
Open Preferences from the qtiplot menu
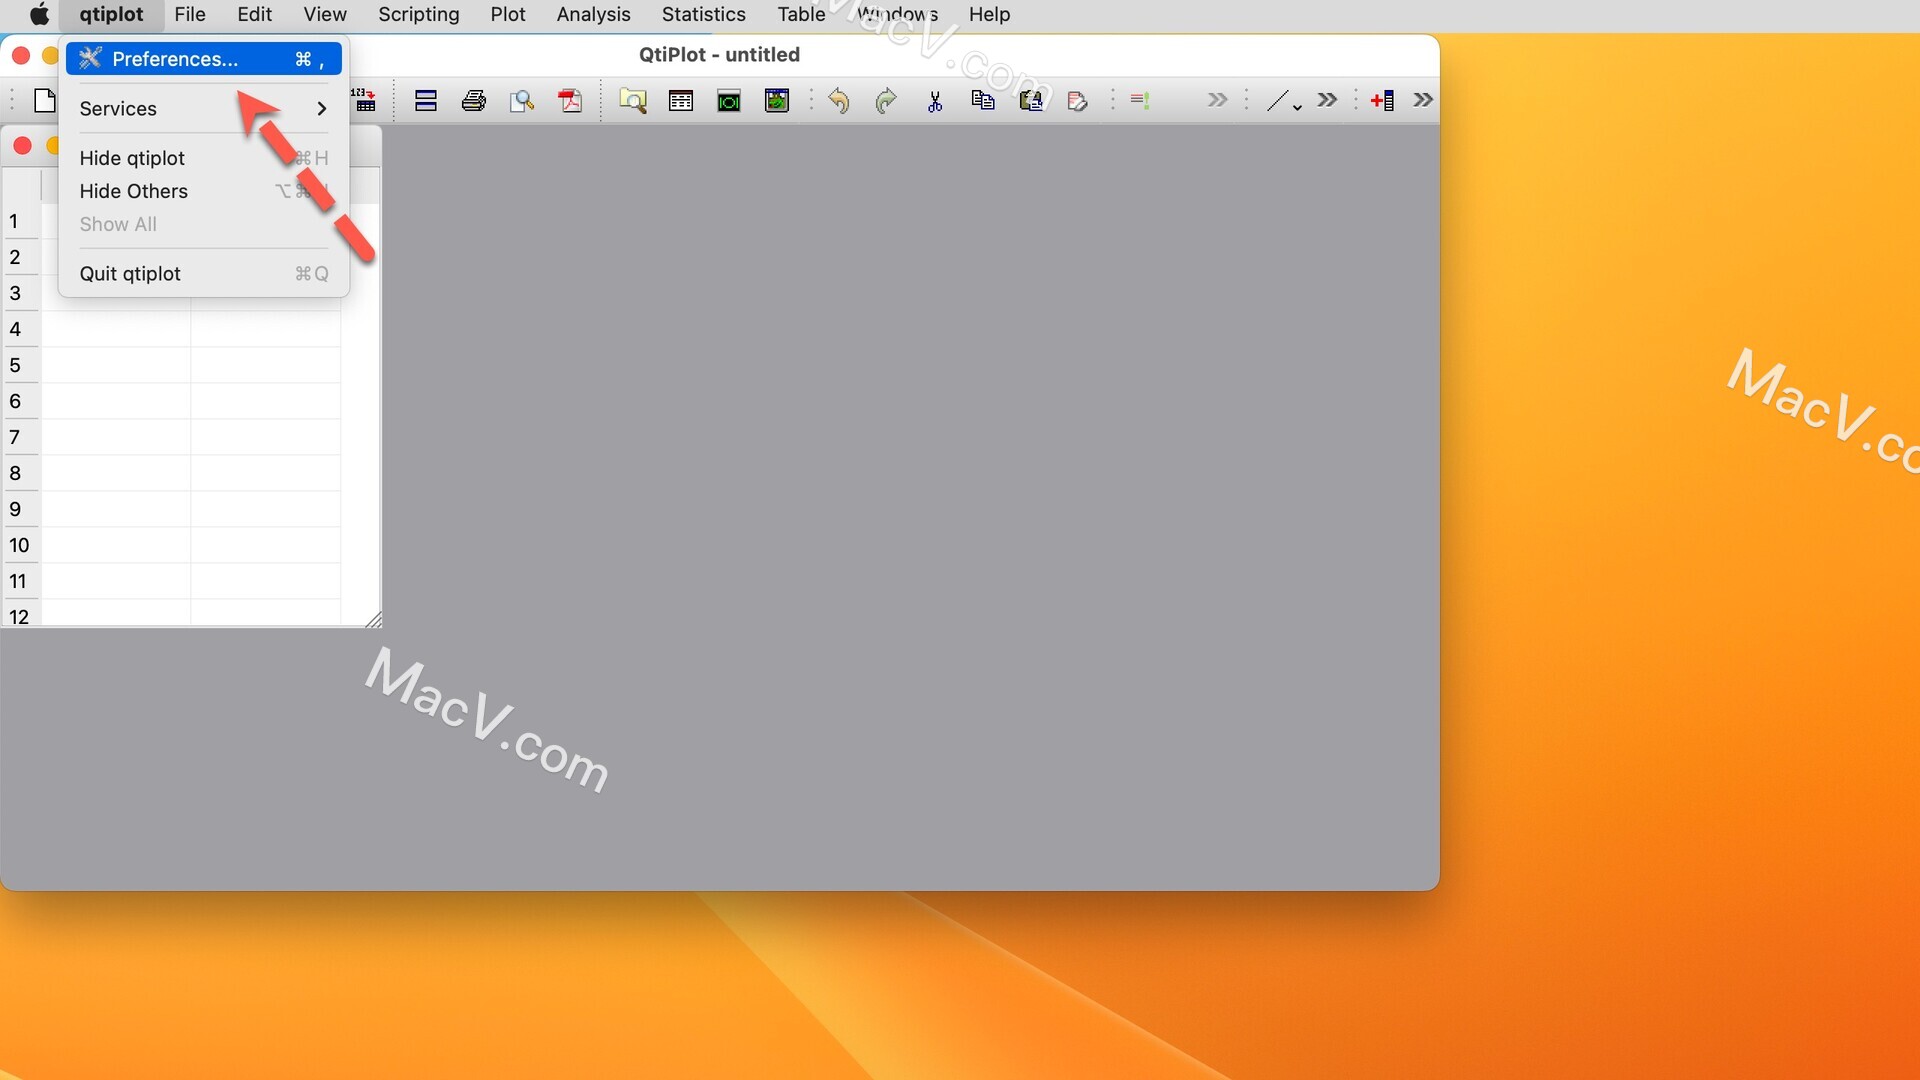204,59
